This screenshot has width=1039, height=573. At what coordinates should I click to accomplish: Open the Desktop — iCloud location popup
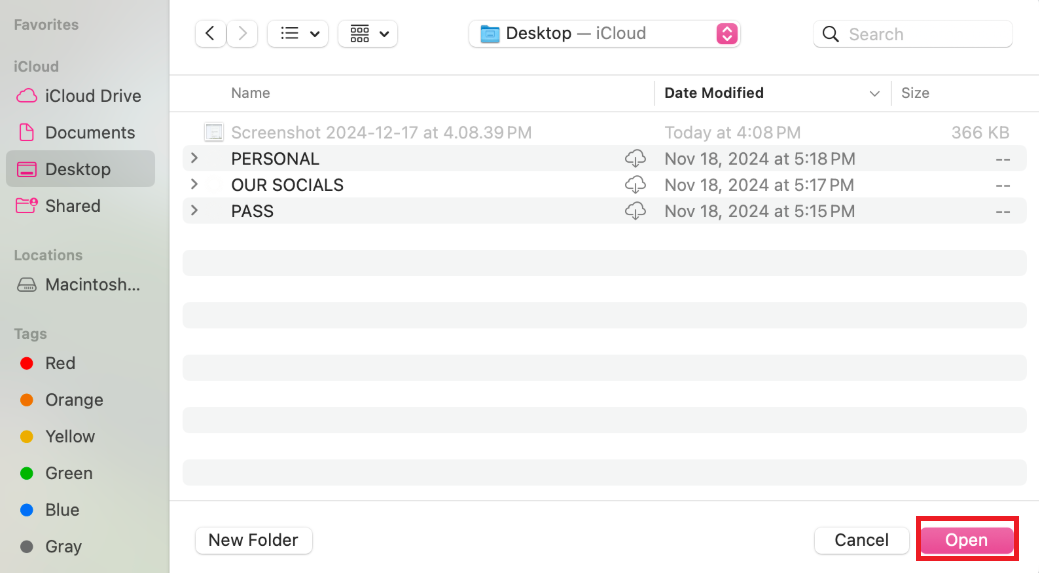pyautogui.click(x=604, y=34)
